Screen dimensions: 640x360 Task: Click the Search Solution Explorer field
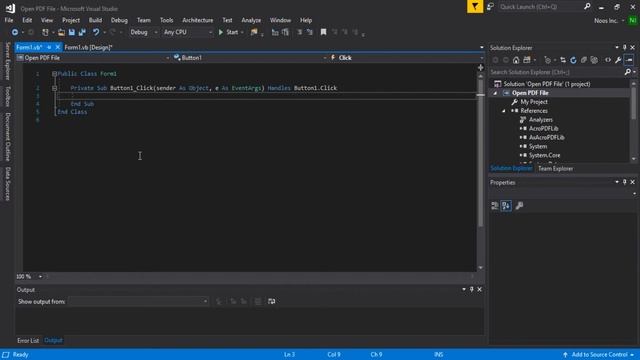(556, 72)
